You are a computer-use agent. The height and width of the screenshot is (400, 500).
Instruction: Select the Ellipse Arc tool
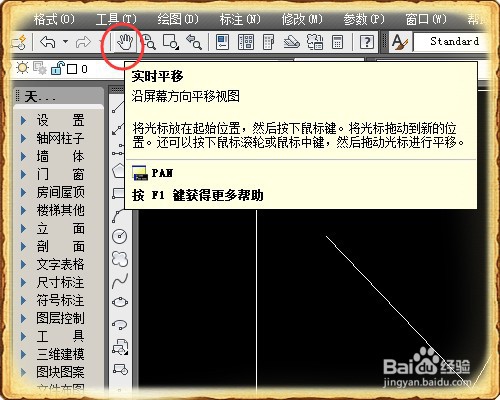coord(120,324)
